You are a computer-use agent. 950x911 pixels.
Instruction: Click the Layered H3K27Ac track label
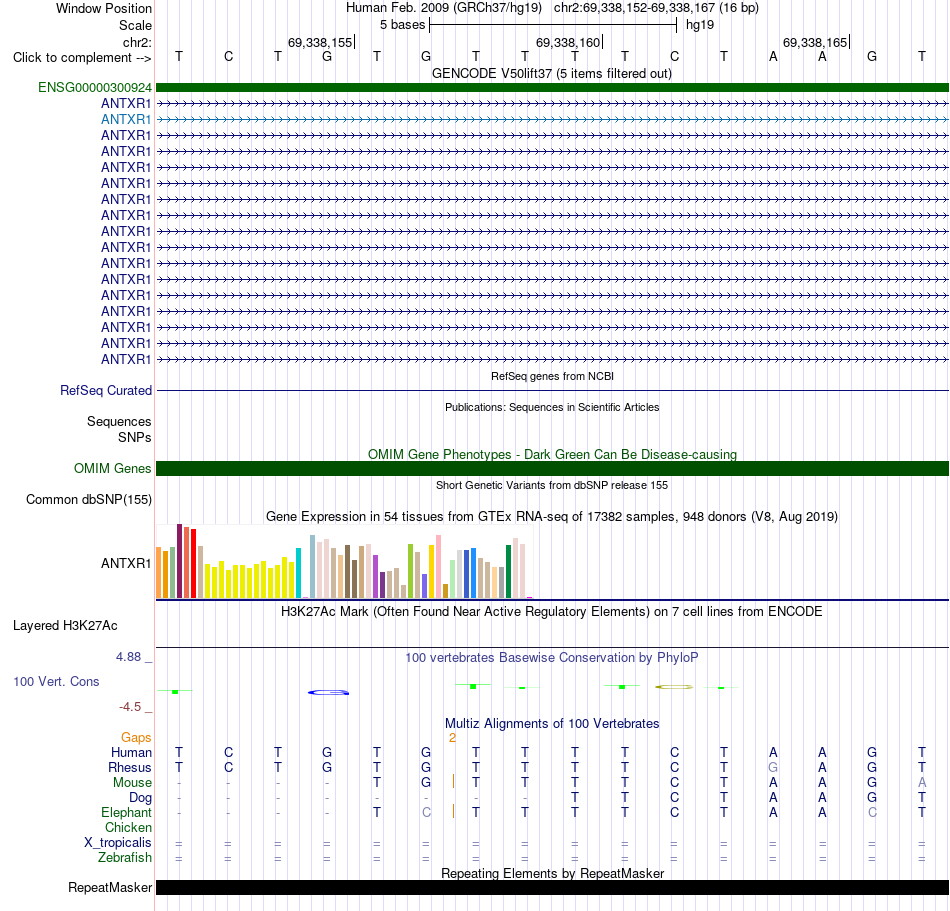[65, 626]
